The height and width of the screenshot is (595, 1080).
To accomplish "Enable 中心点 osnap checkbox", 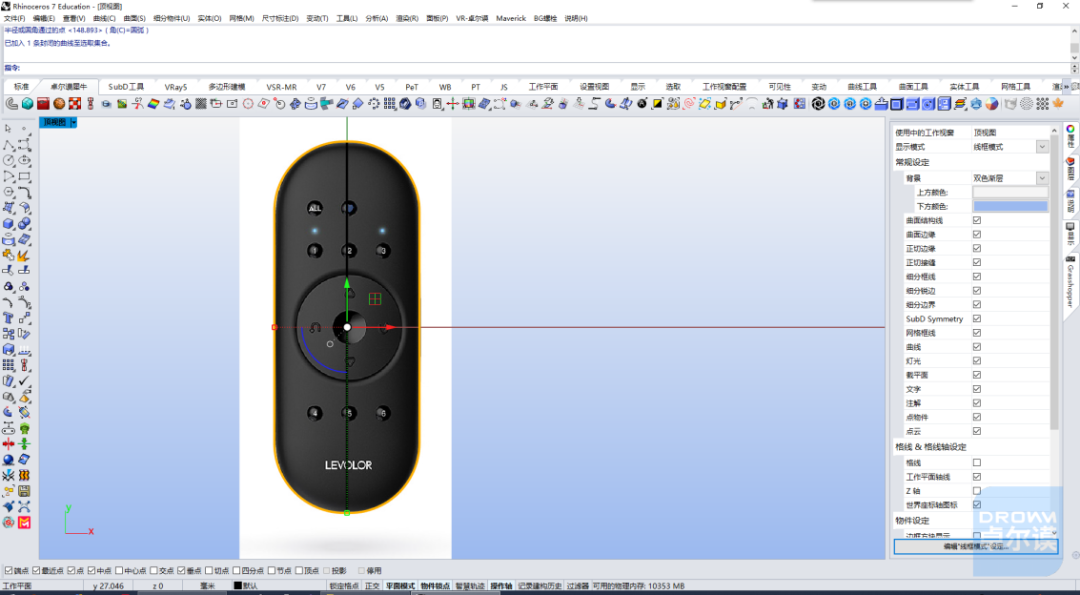I will [120, 571].
